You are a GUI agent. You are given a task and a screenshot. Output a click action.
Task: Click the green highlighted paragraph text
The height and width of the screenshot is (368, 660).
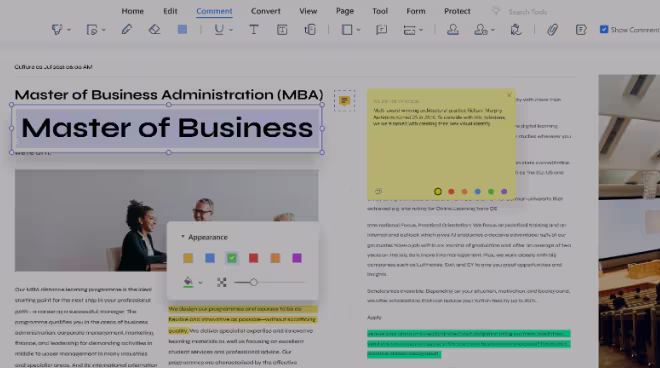pyautogui.click(x=468, y=344)
